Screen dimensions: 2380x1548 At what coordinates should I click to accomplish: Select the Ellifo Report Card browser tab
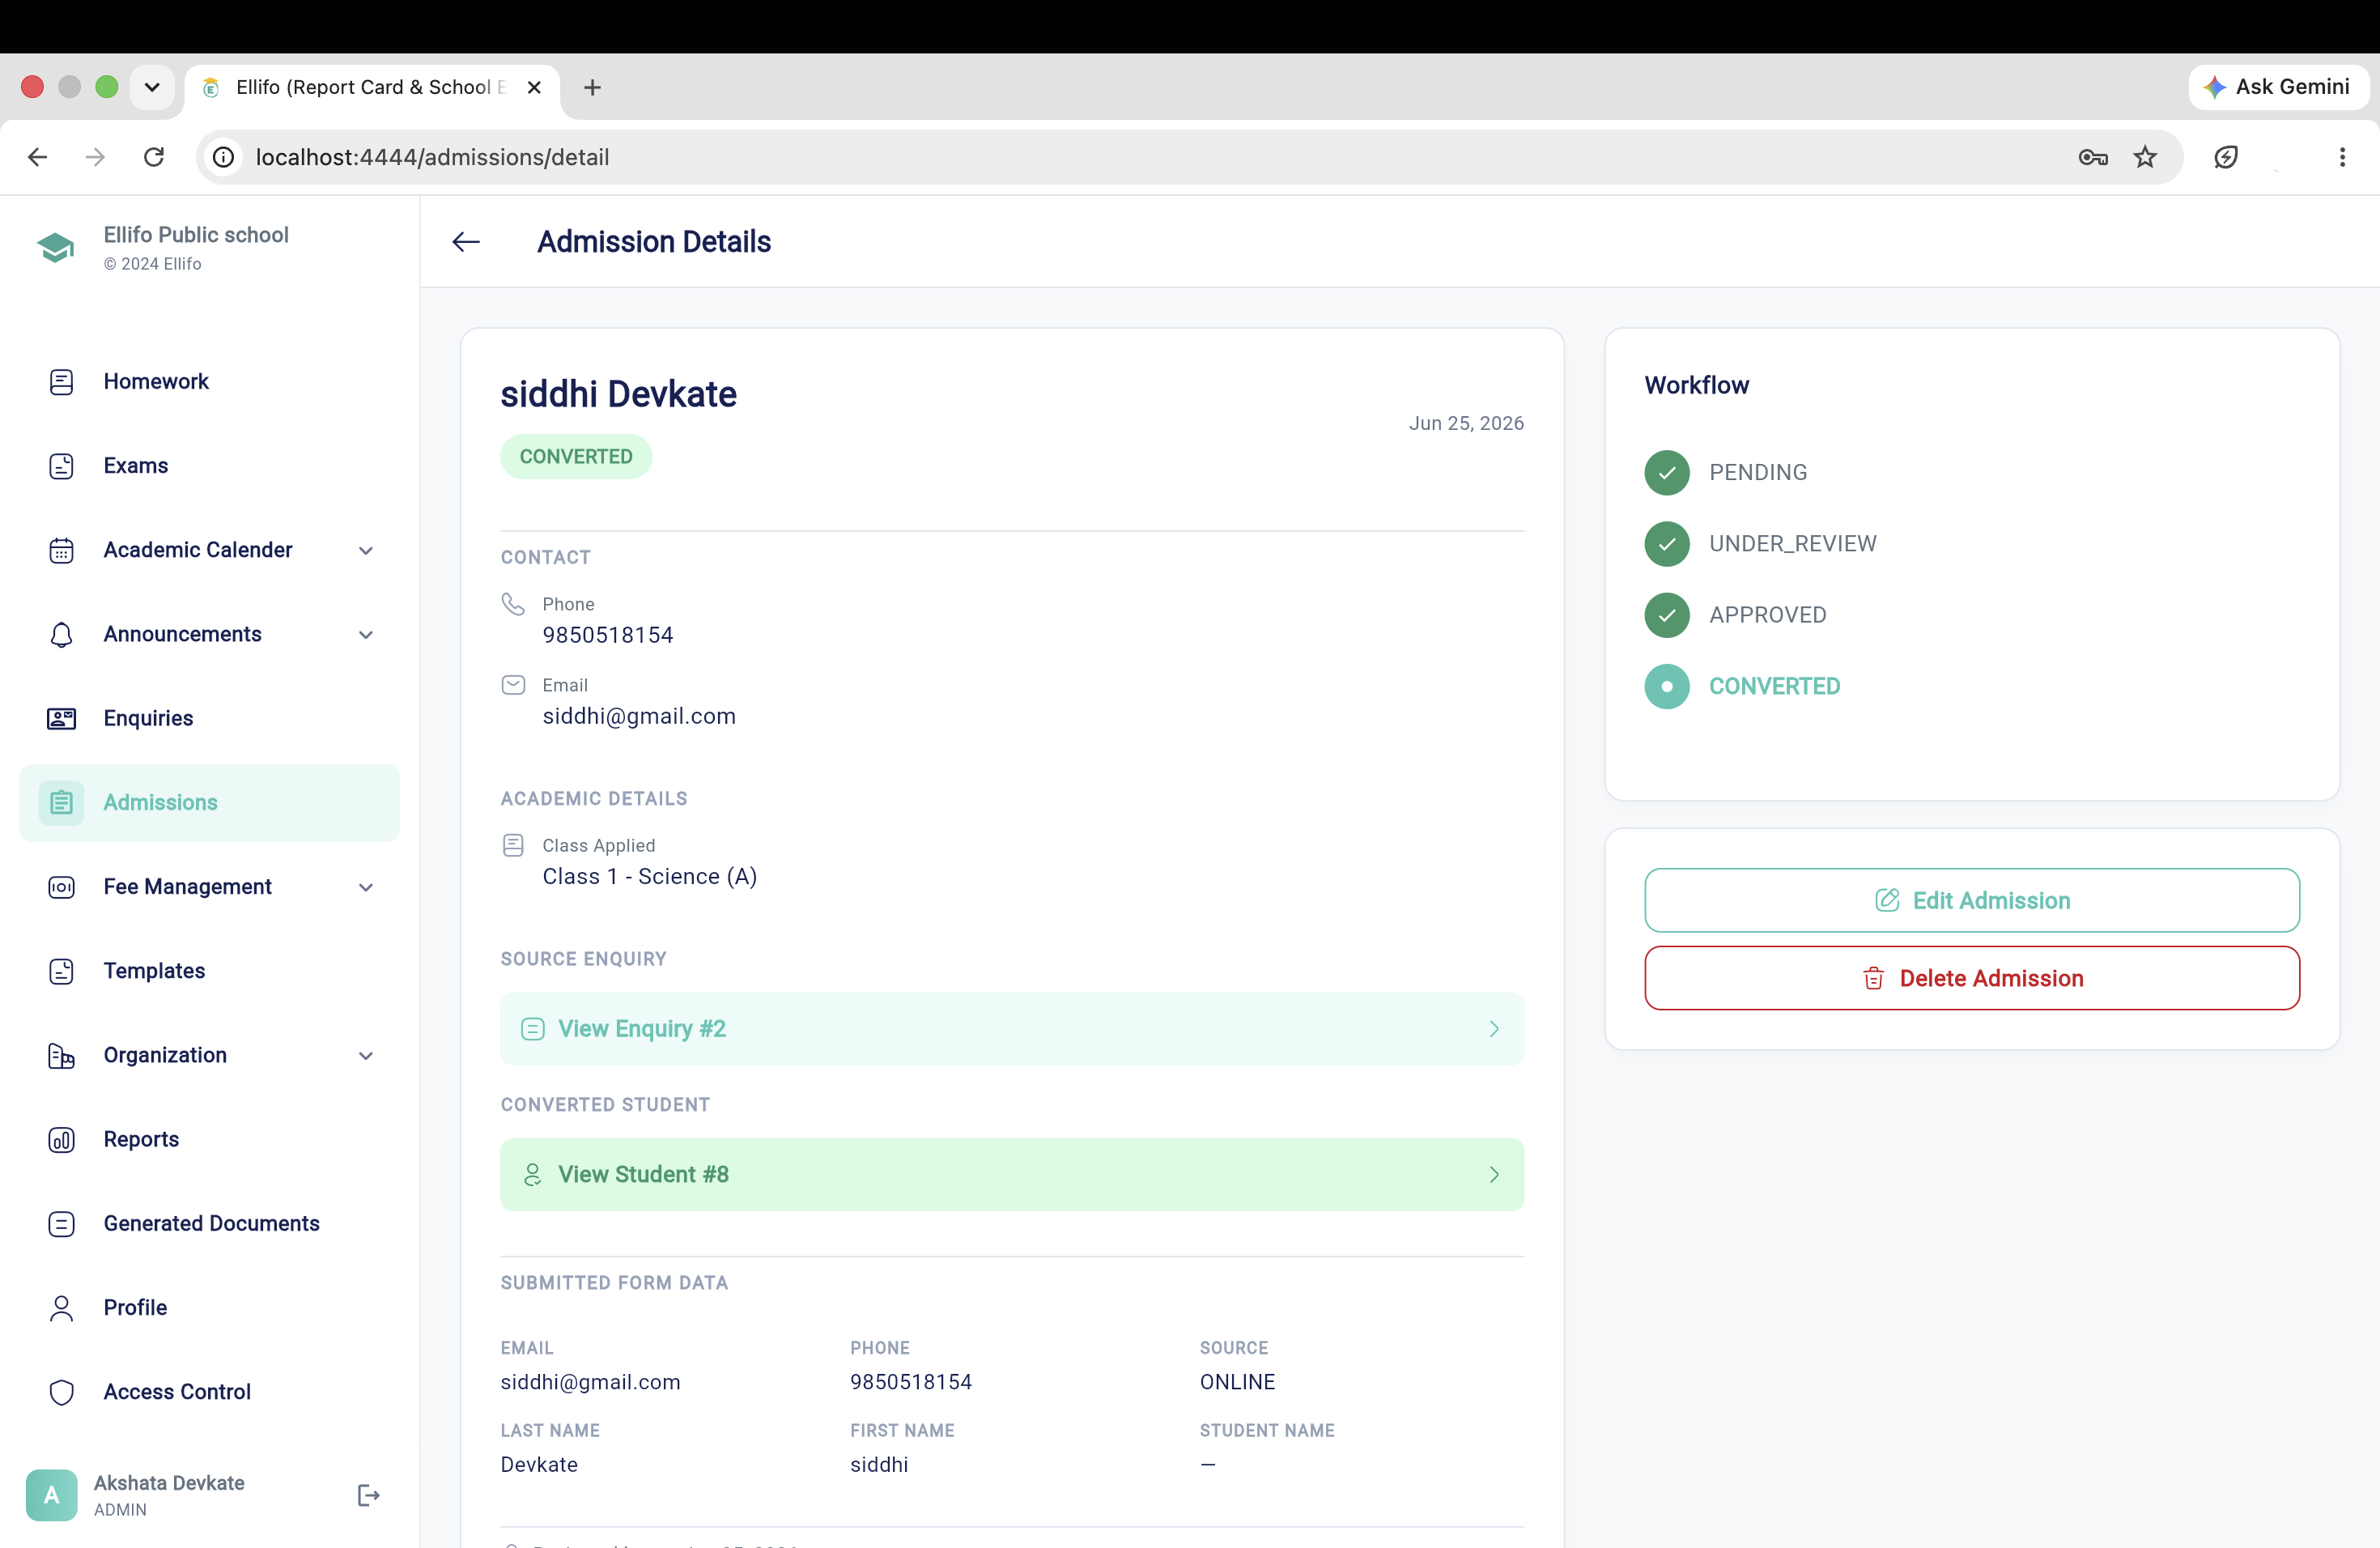372,87
